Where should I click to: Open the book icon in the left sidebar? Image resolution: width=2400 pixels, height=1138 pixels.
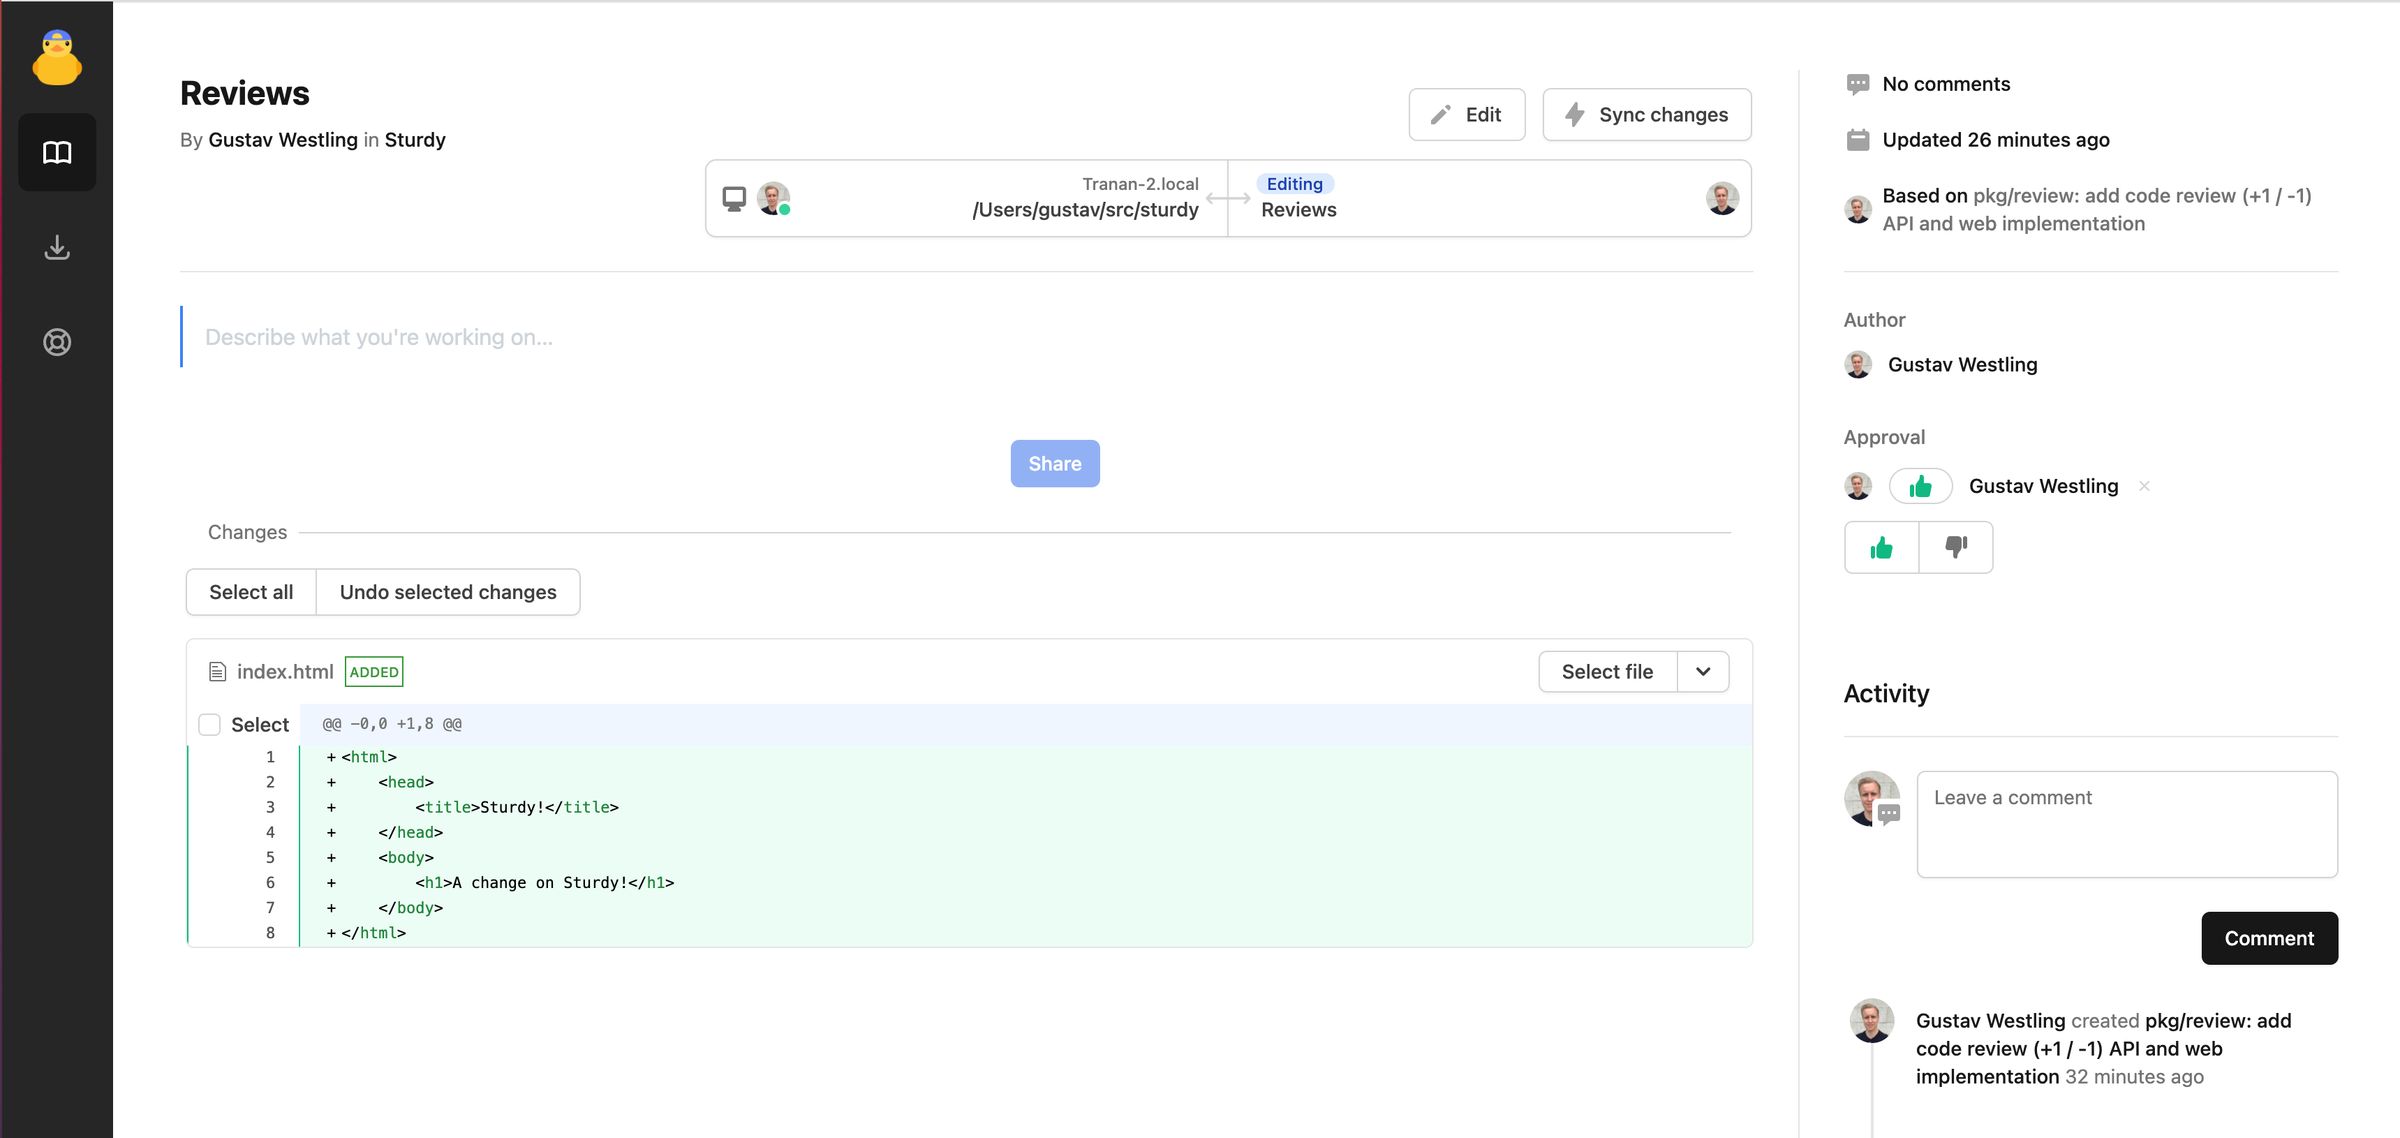click(x=57, y=152)
